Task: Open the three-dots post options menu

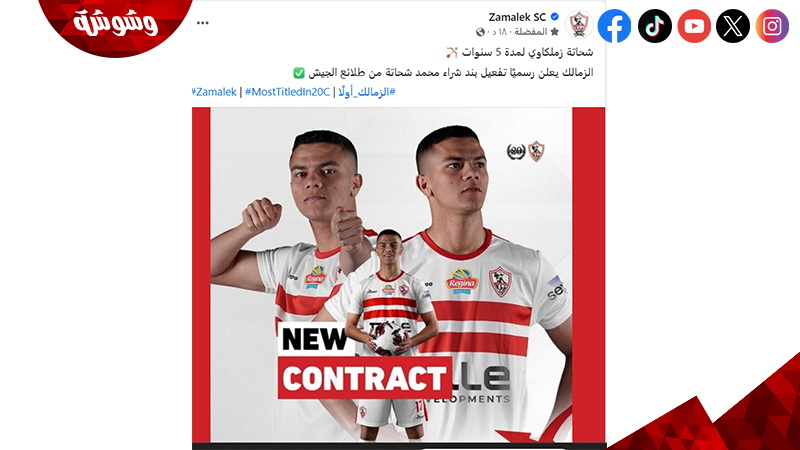Action: coord(203,23)
